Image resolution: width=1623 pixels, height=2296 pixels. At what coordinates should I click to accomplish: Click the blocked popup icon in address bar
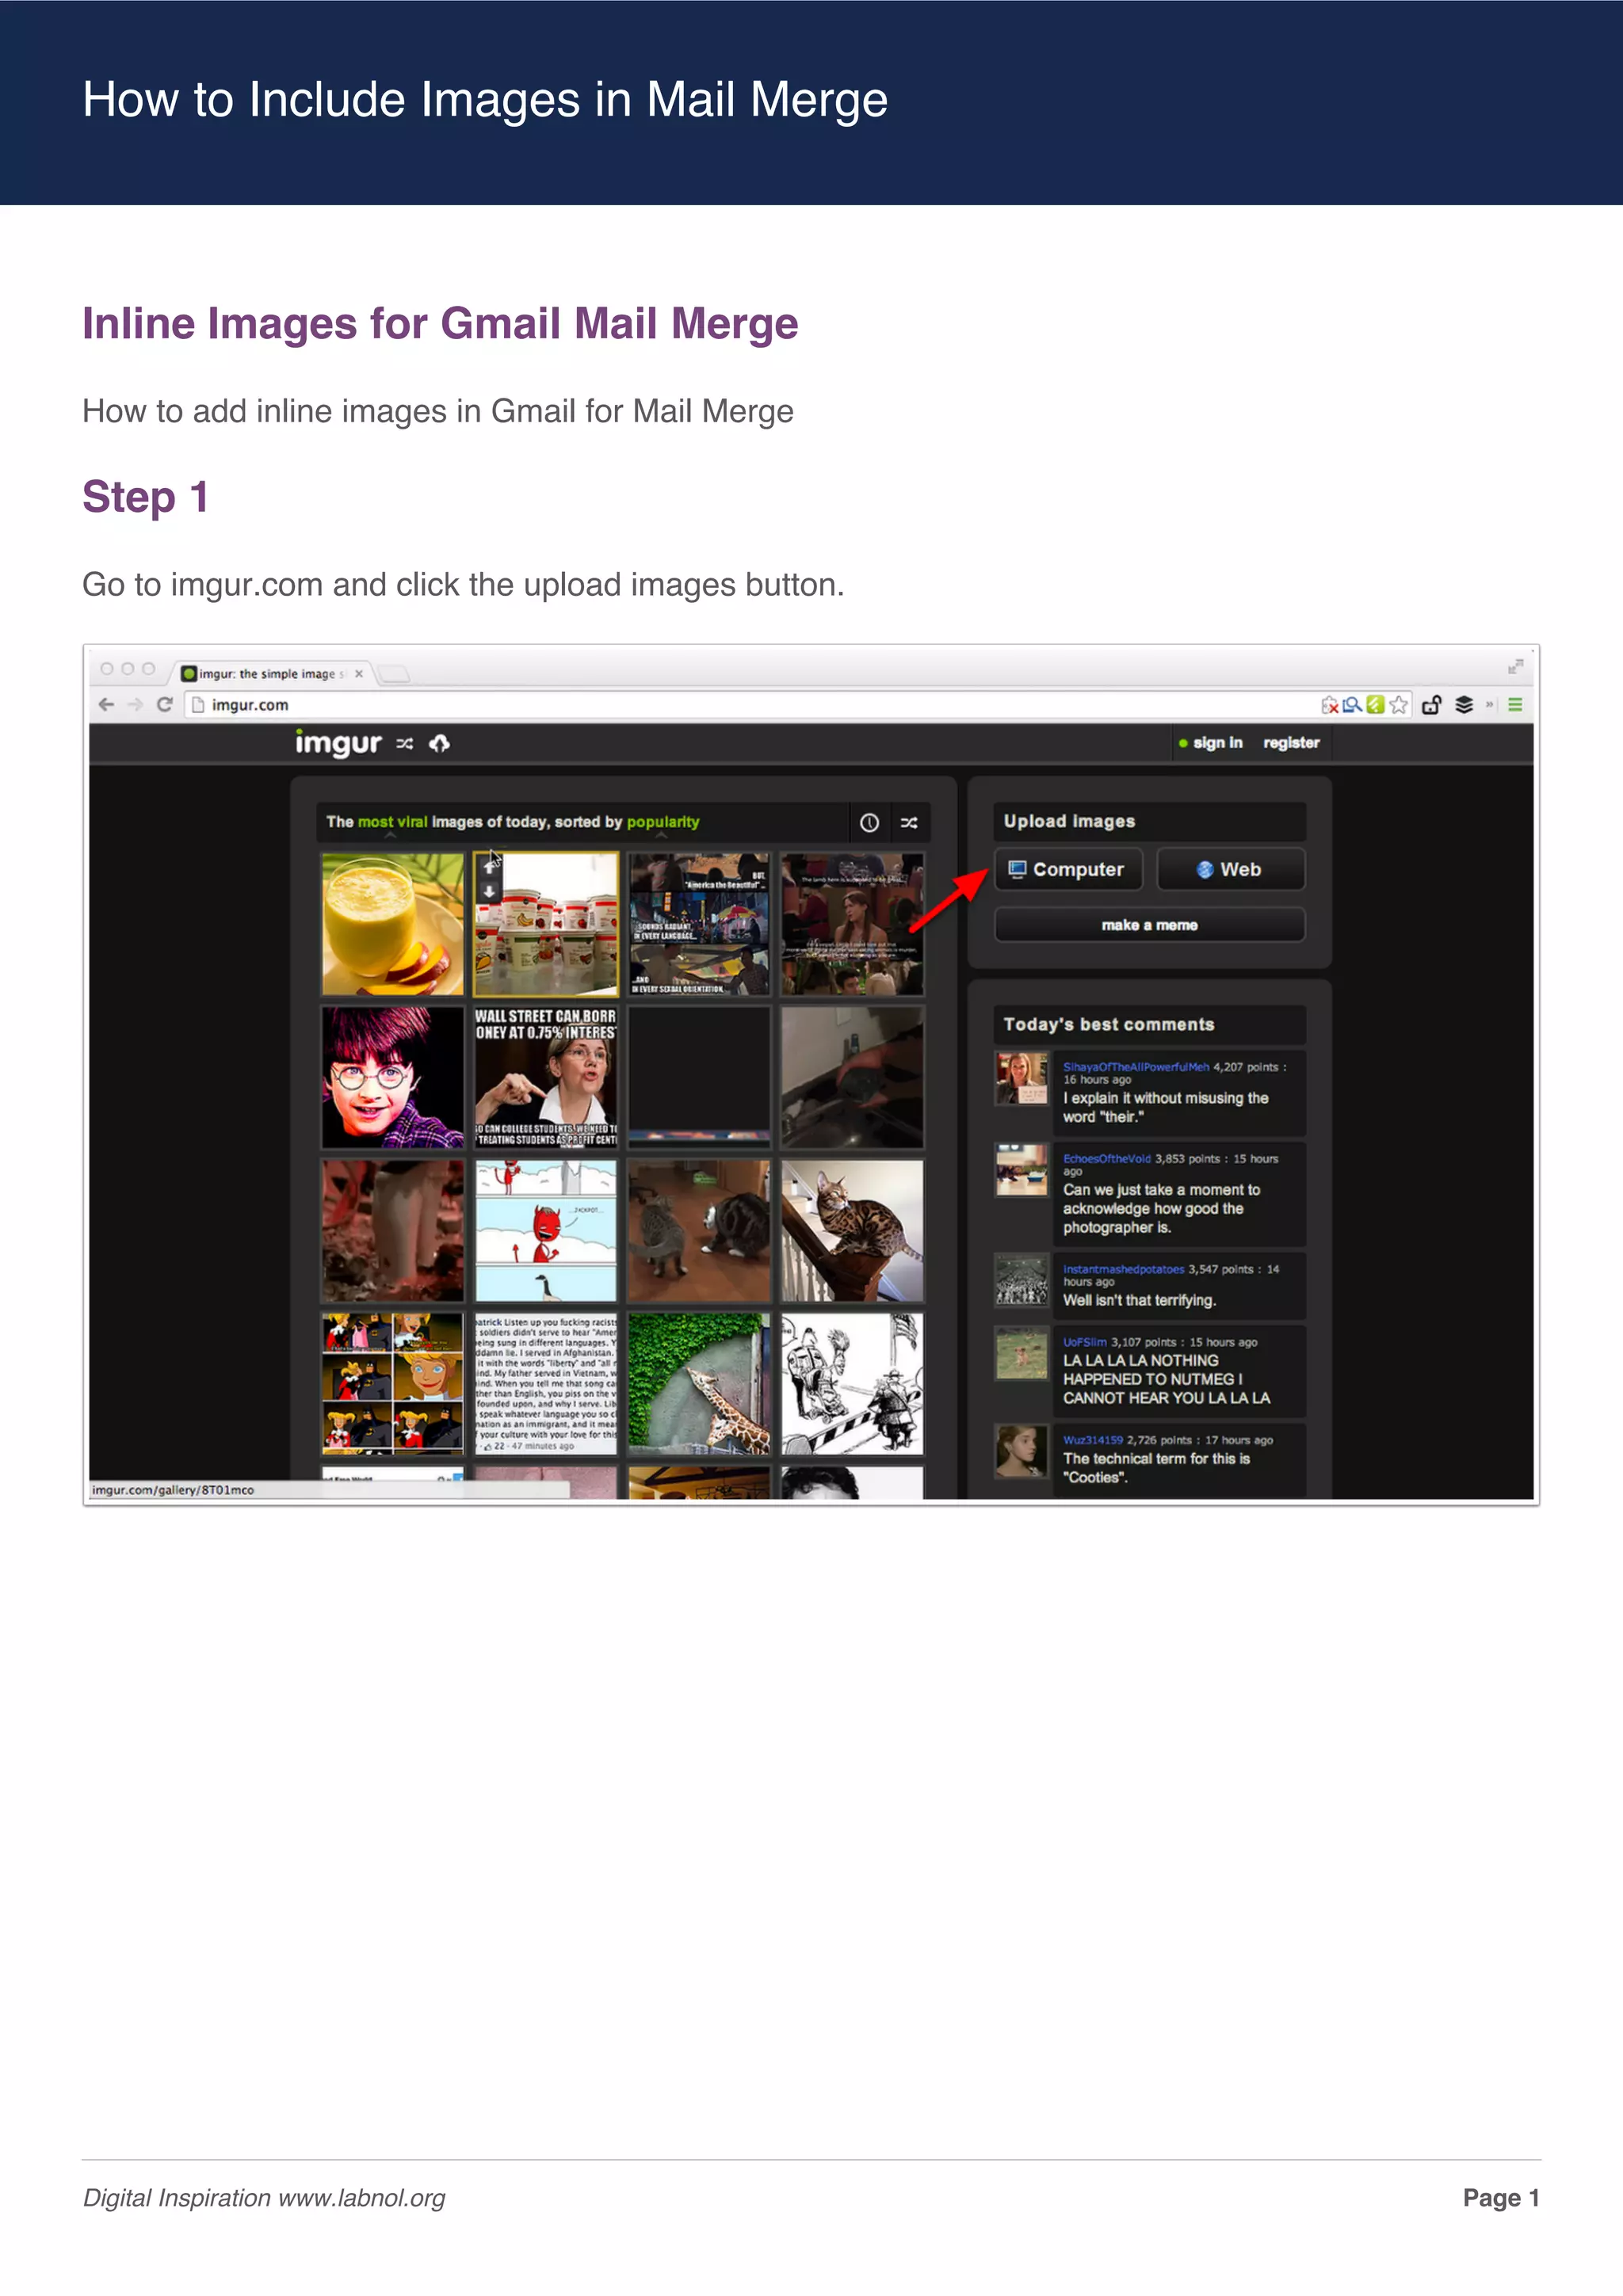click(1329, 705)
